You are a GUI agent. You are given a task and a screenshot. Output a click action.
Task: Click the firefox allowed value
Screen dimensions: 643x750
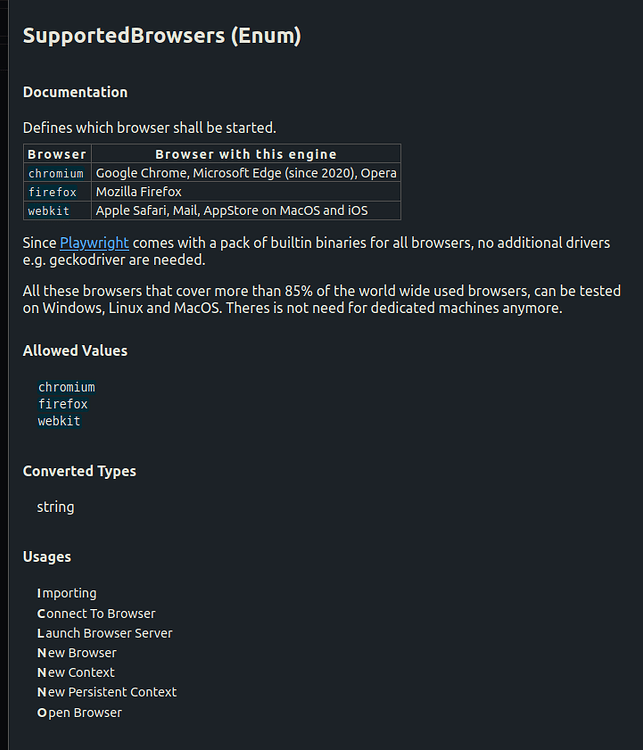point(63,404)
